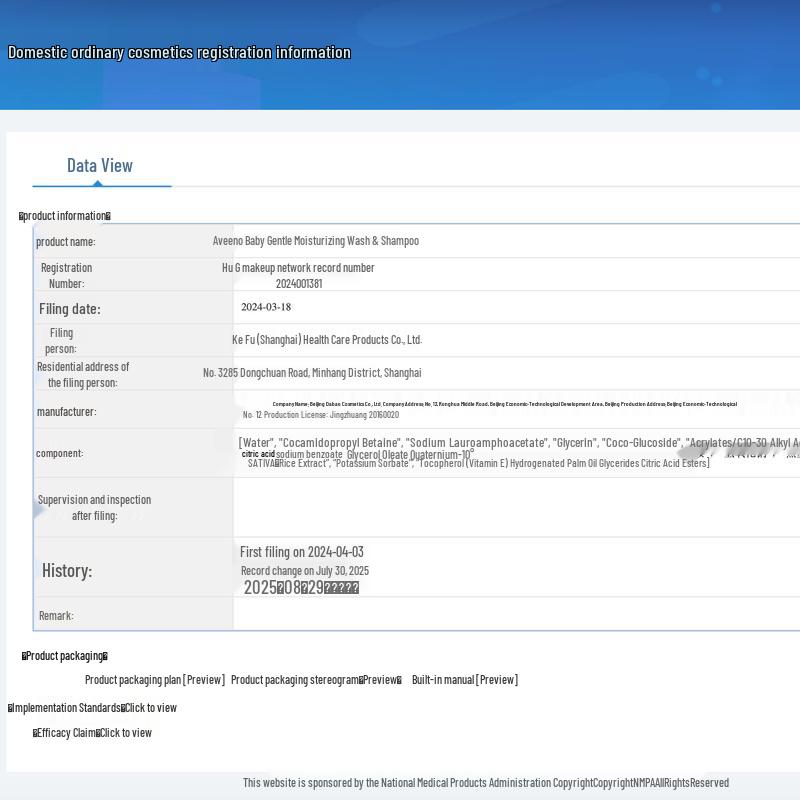Click the page title 'Domestic ordinary cosmetics registration information'

[x=179, y=53]
